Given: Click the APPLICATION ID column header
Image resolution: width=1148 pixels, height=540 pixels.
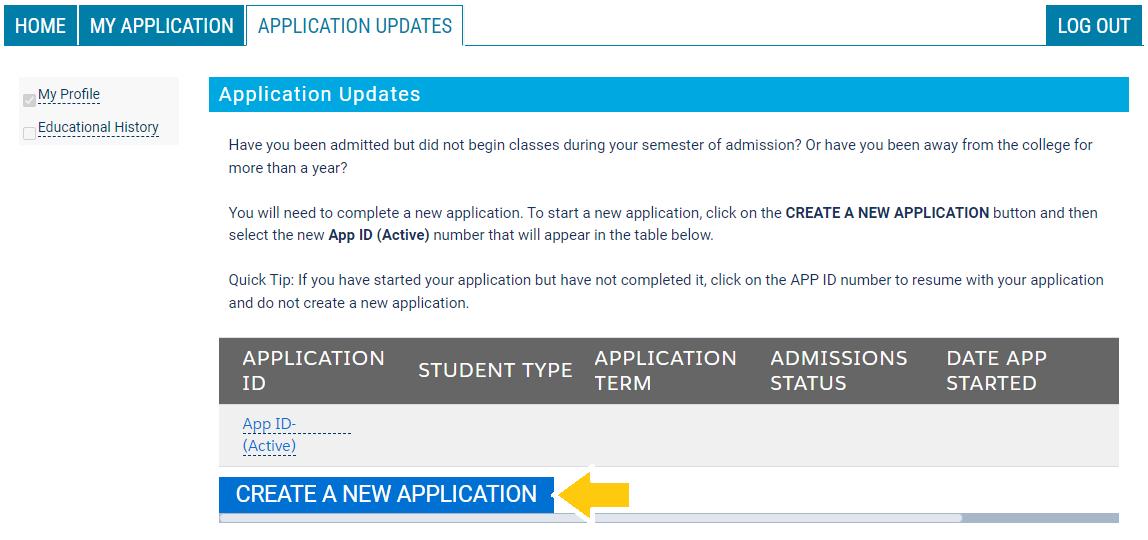Looking at the screenshot, I should 313,370.
